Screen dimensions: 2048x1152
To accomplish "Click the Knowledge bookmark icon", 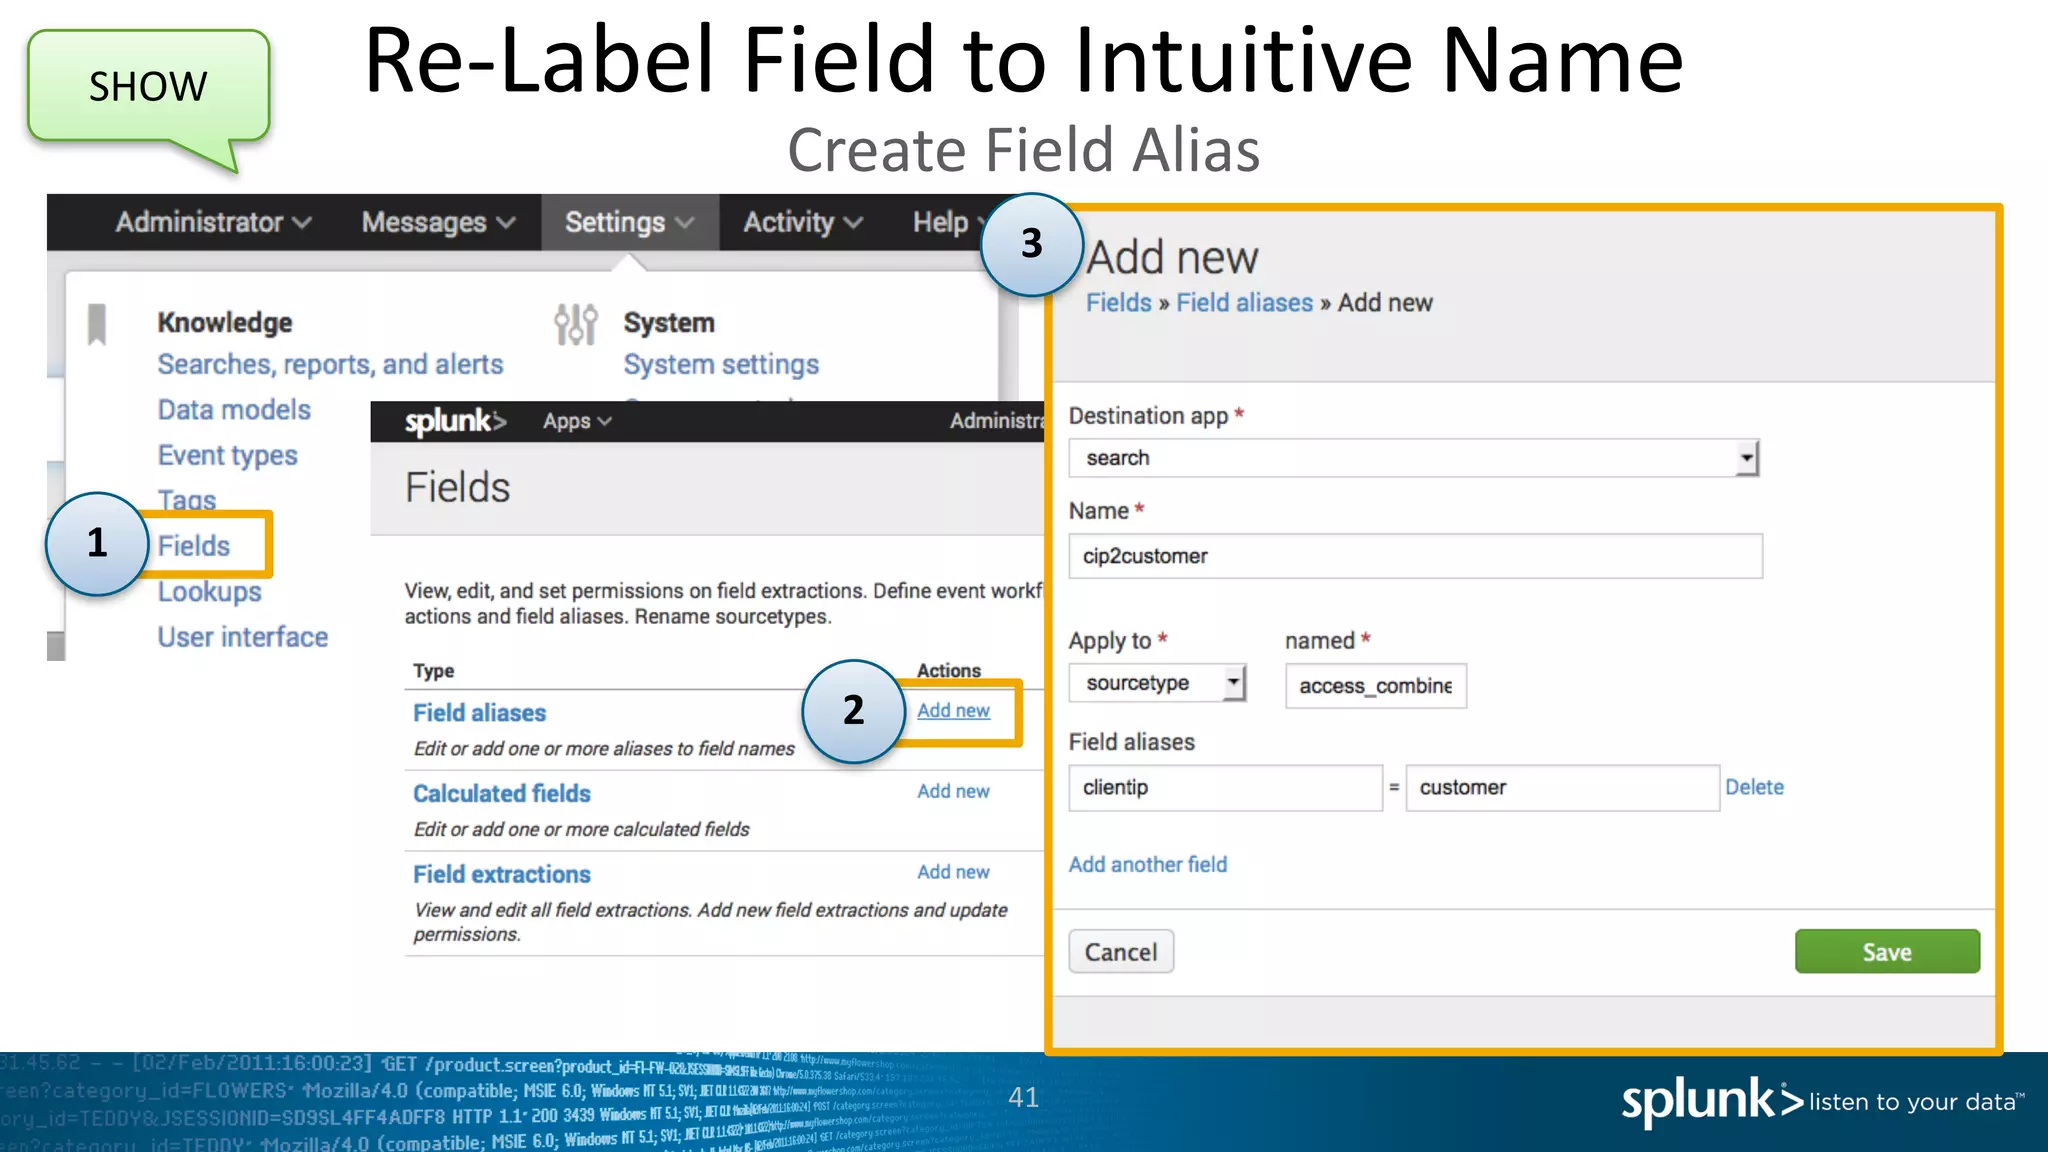I will [x=97, y=324].
